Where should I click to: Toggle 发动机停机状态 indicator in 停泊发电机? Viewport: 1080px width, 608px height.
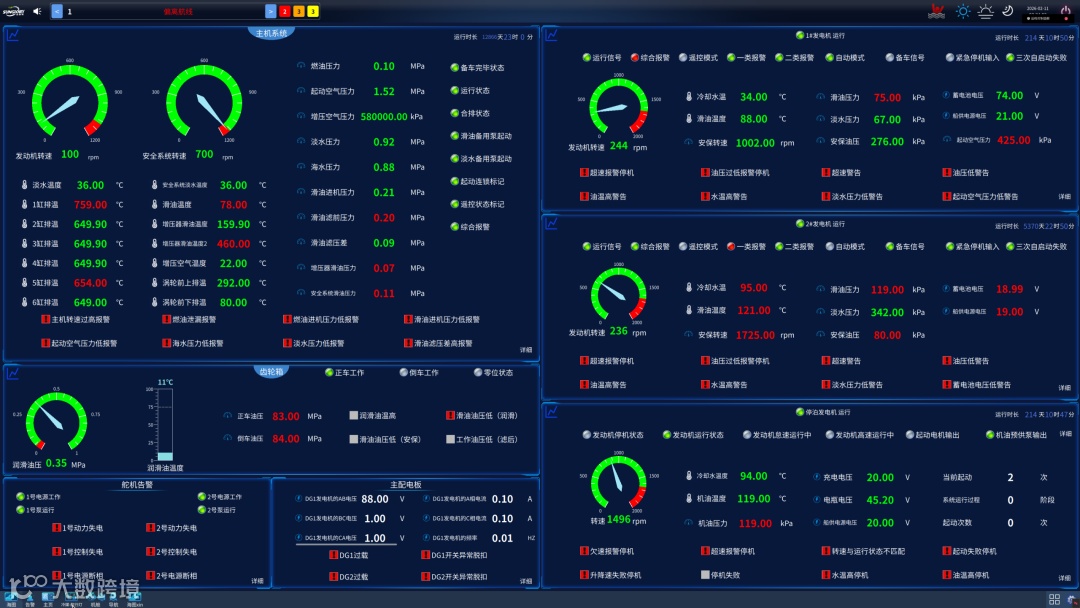pyautogui.click(x=613, y=434)
